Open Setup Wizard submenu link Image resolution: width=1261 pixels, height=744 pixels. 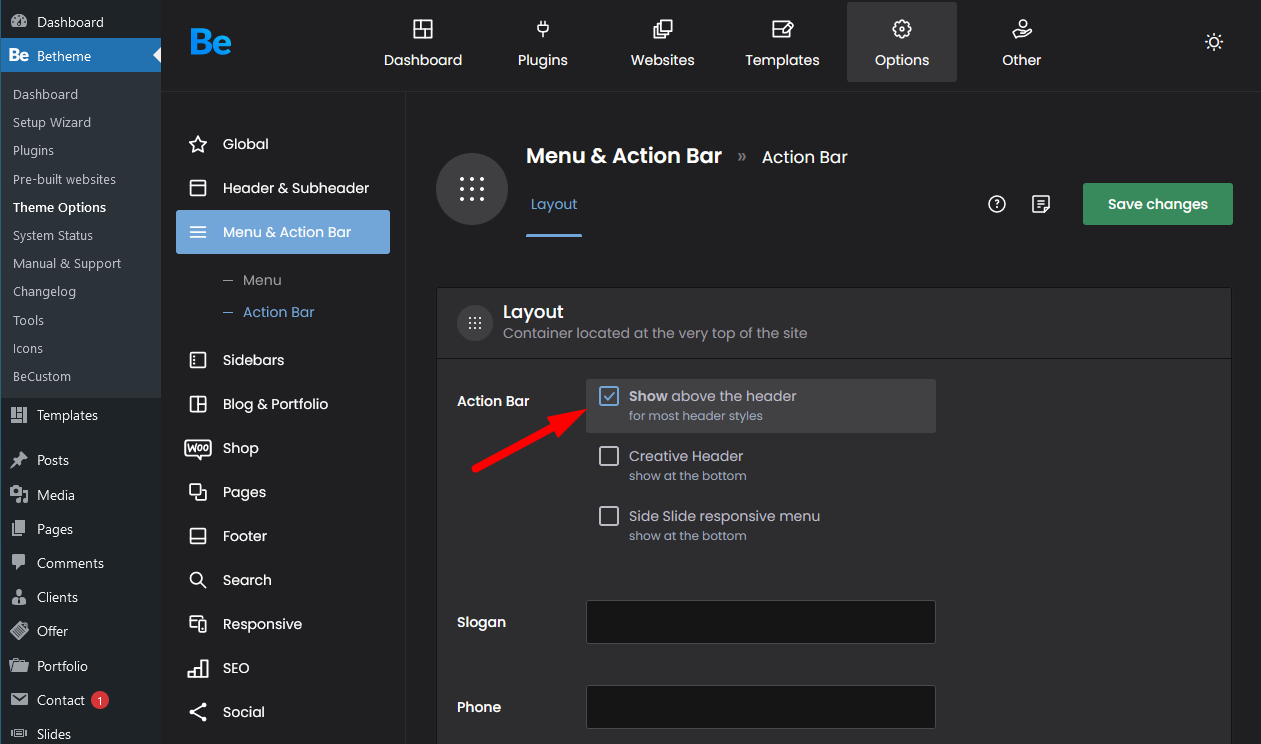(52, 122)
